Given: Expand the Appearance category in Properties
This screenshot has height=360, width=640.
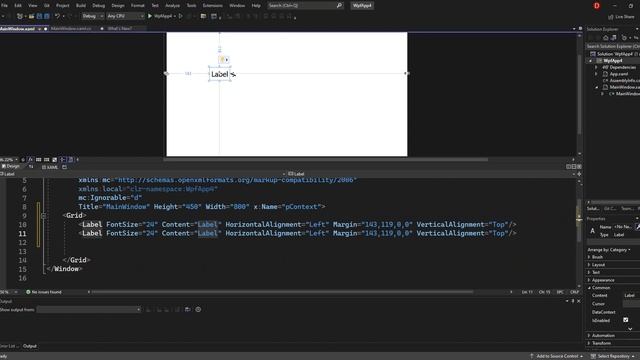Looking at the screenshot, I should [589, 280].
